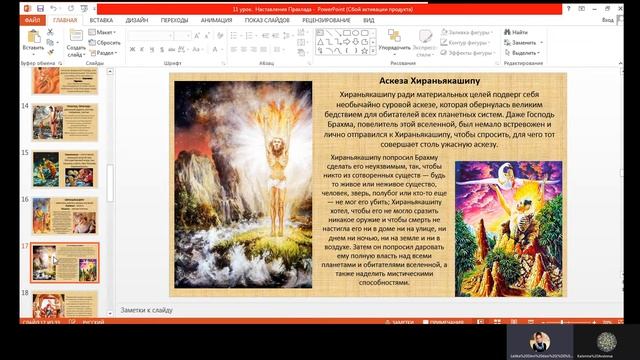Start slideshow from beginning quick access icon
The image size is (640, 360).
click(84, 9)
